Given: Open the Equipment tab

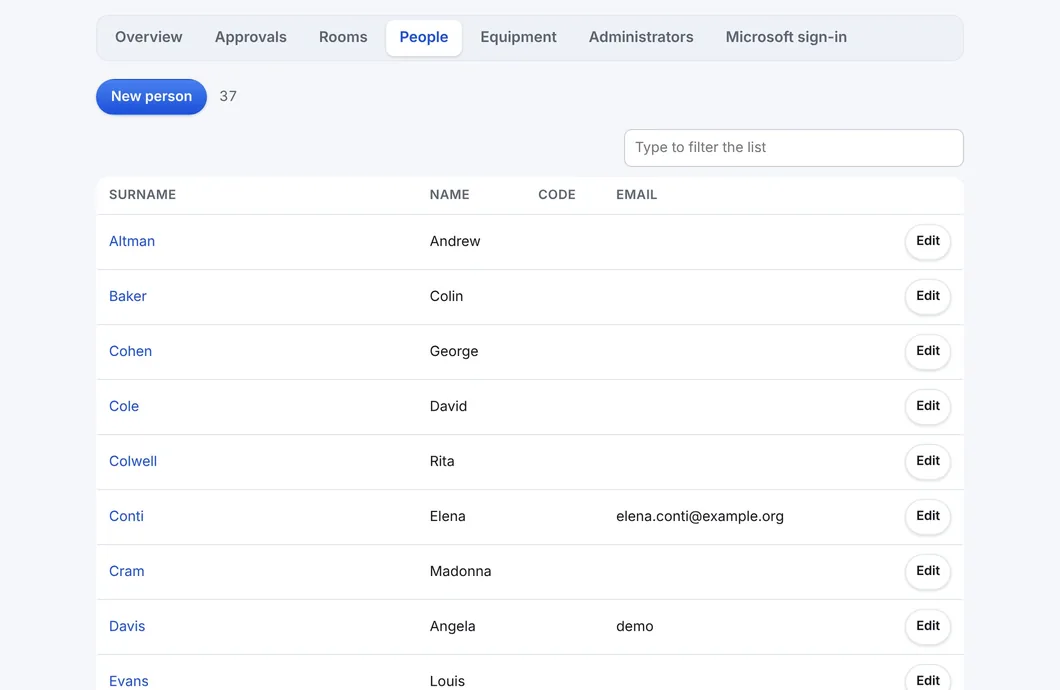Looking at the screenshot, I should (x=519, y=37).
